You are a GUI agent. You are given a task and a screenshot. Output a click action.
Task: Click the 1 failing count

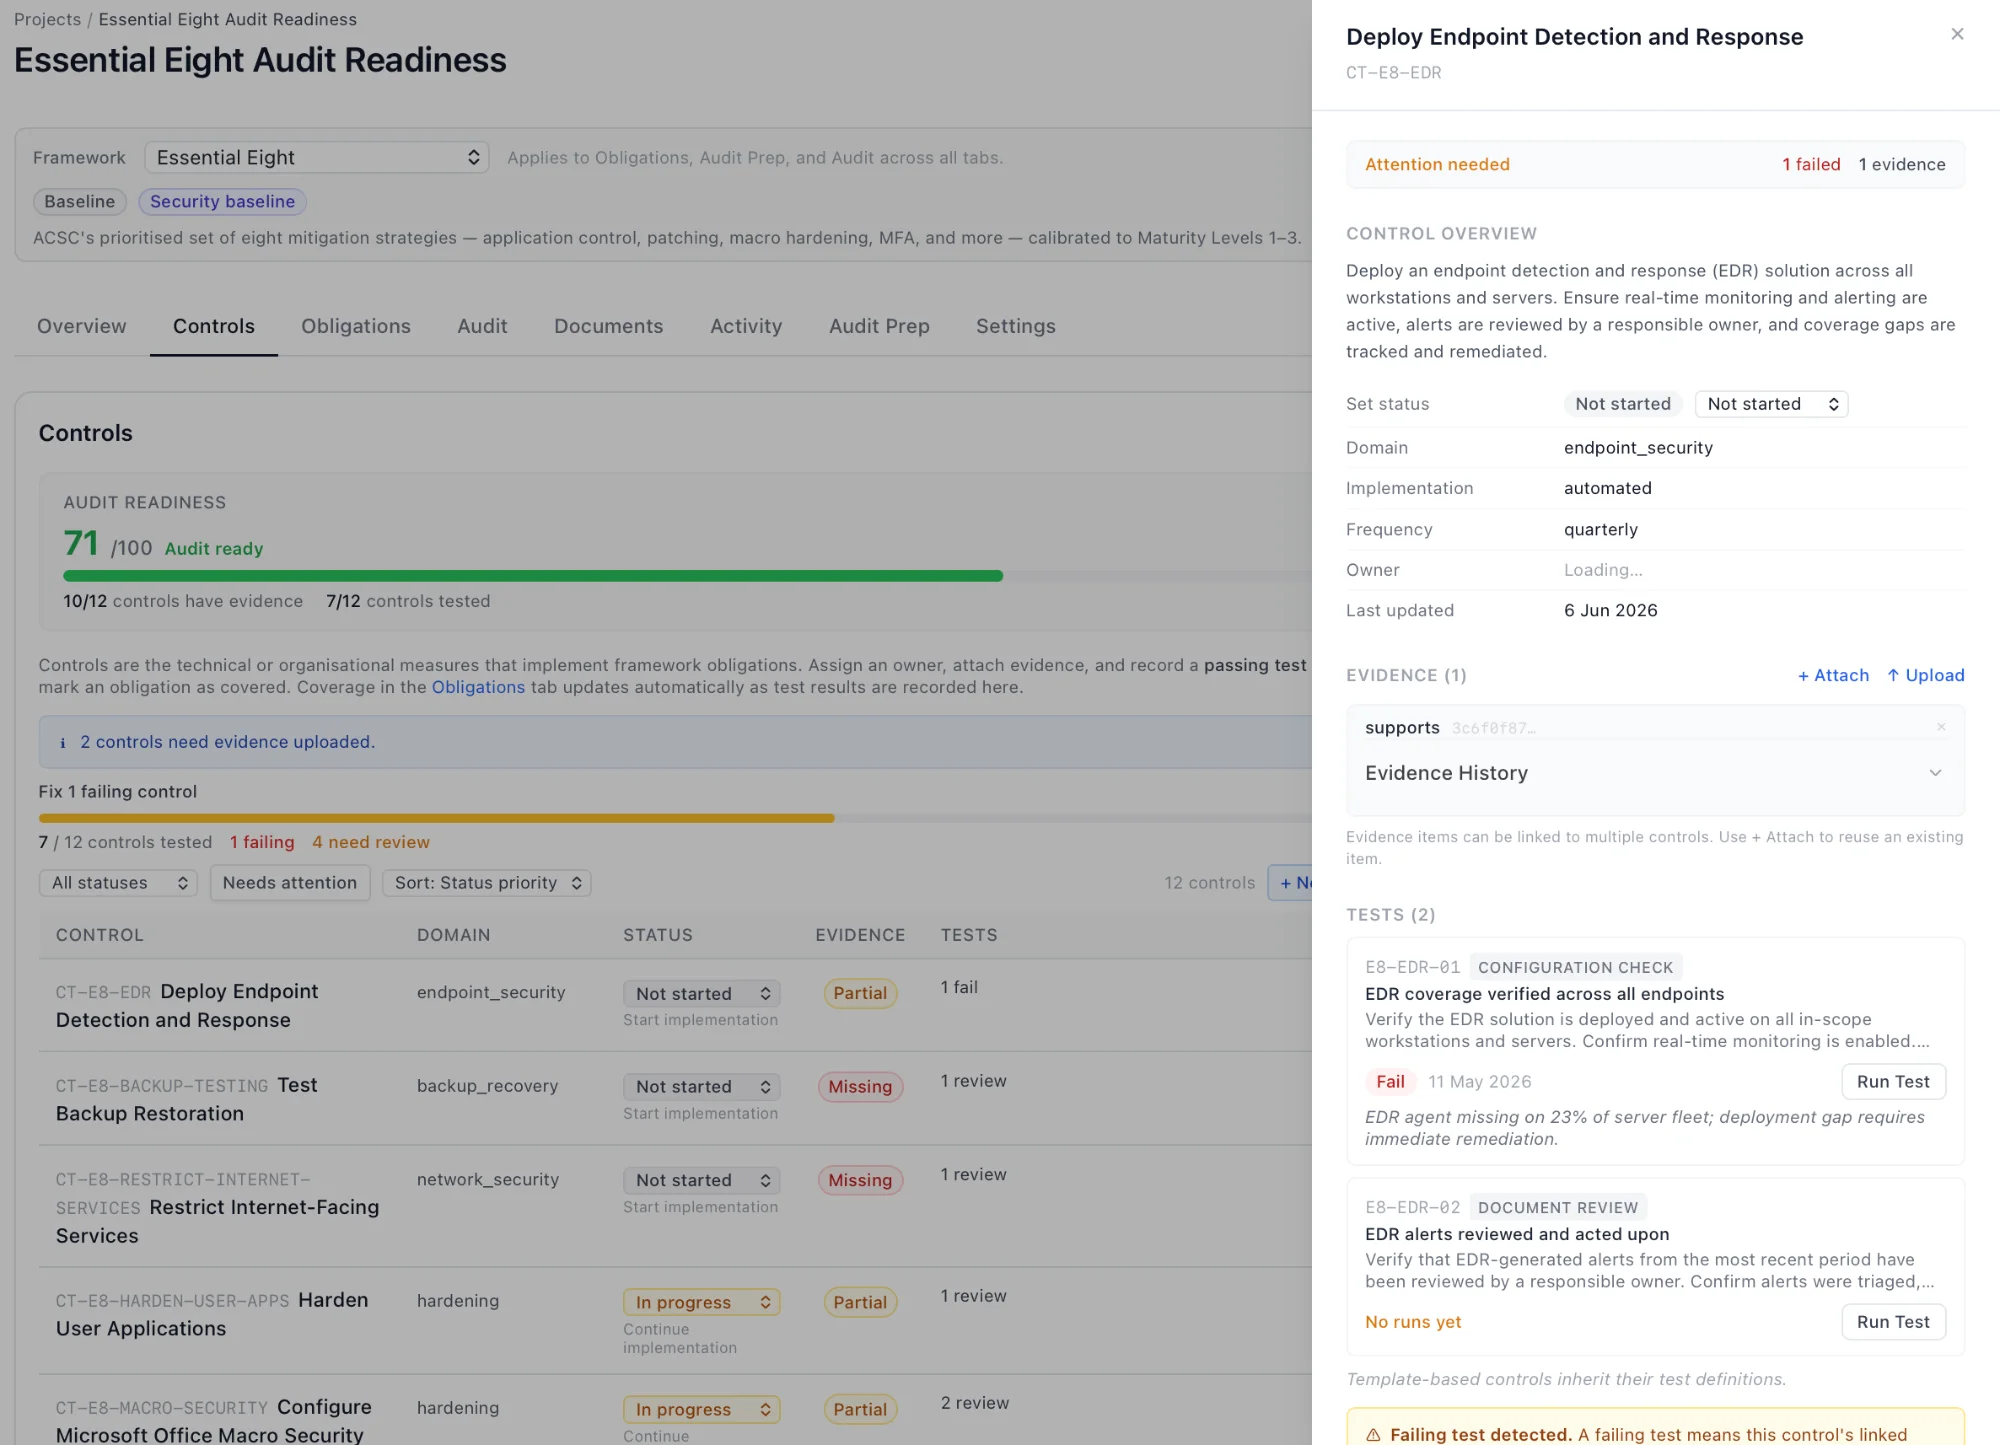point(262,842)
